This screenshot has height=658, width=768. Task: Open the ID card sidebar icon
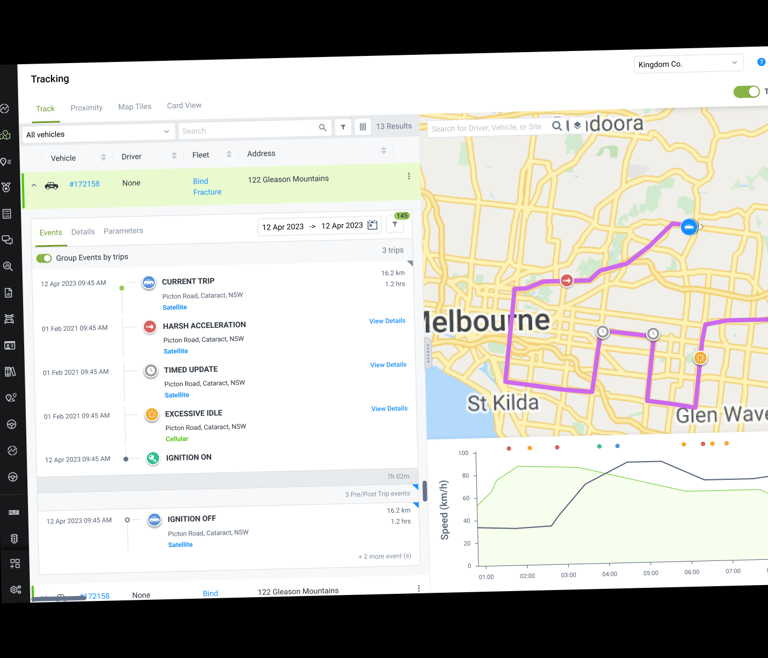tap(9, 345)
